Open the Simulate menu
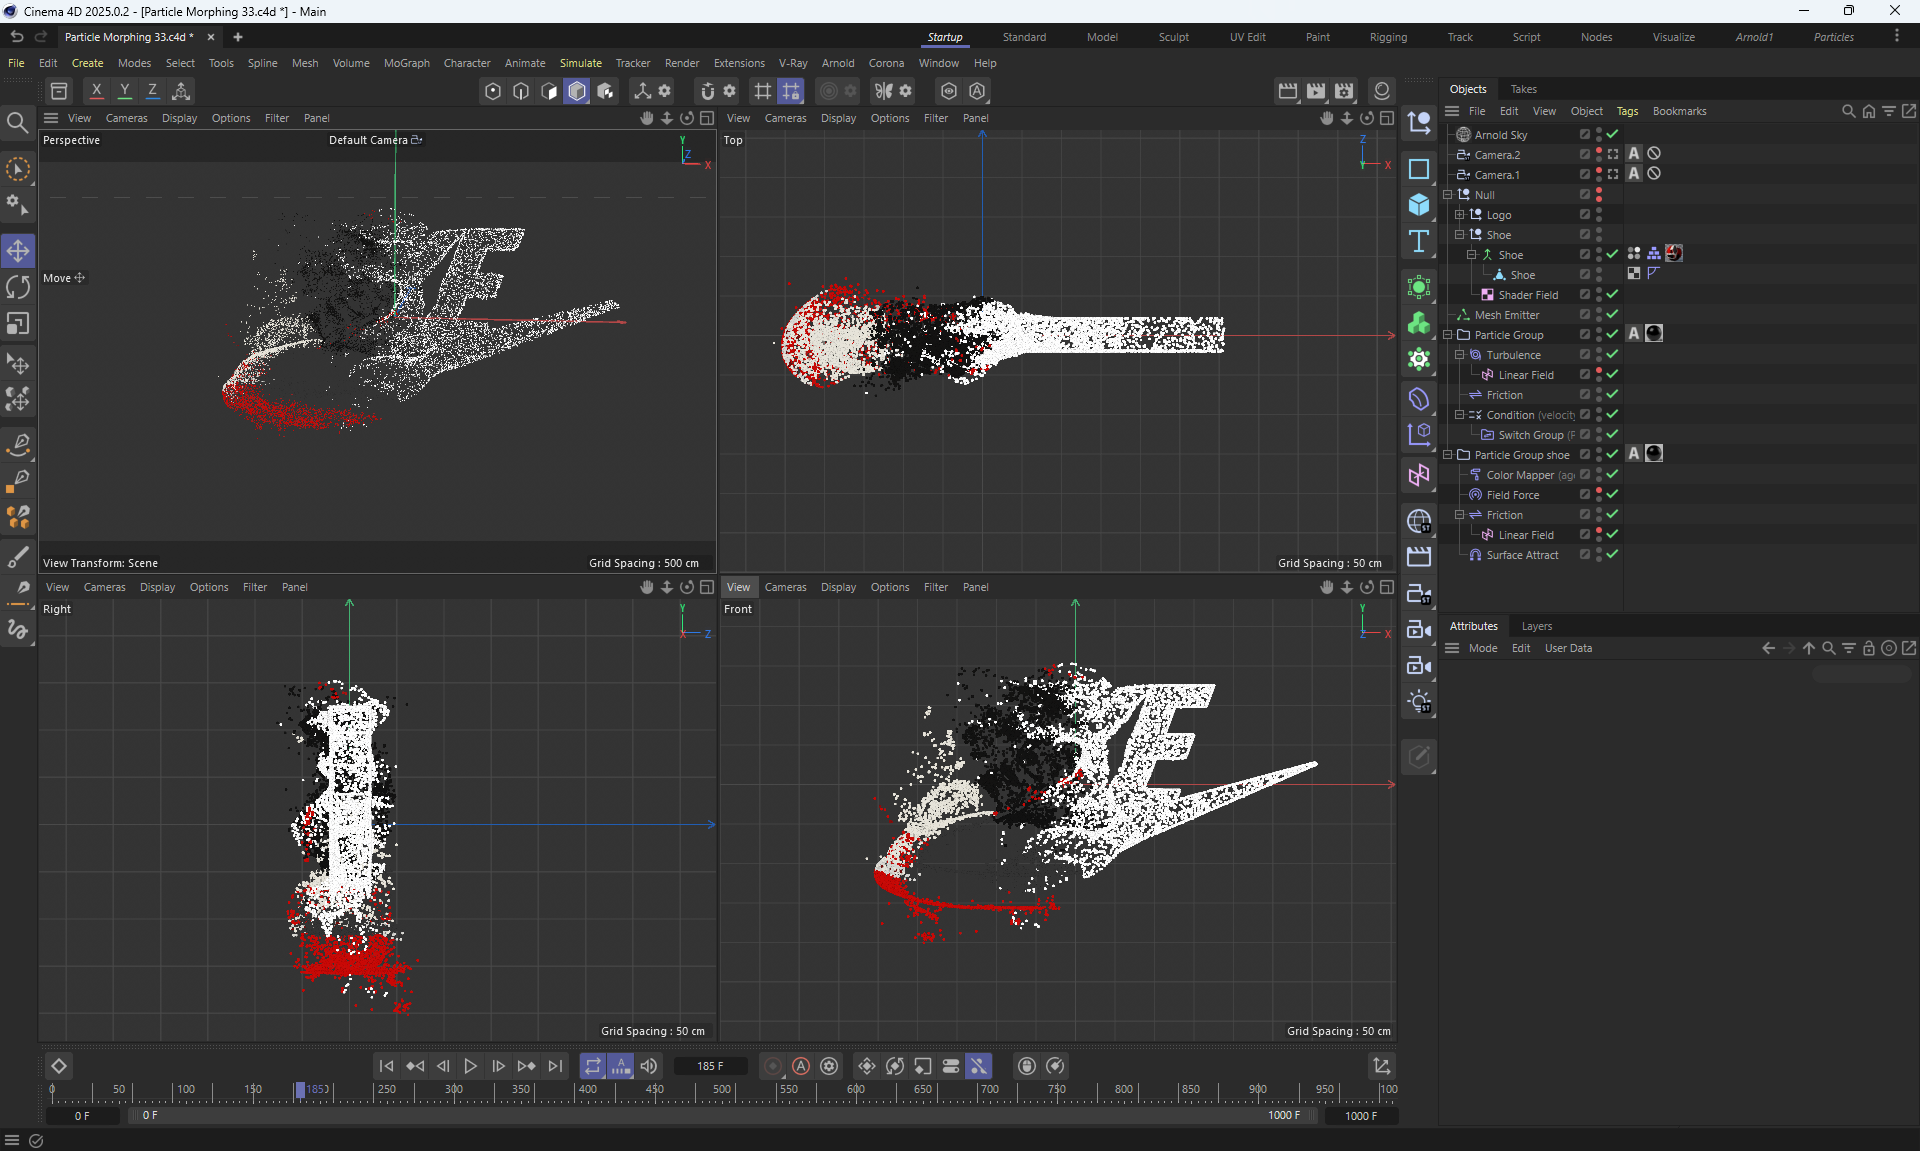Viewport: 1920px width, 1151px height. click(580, 63)
